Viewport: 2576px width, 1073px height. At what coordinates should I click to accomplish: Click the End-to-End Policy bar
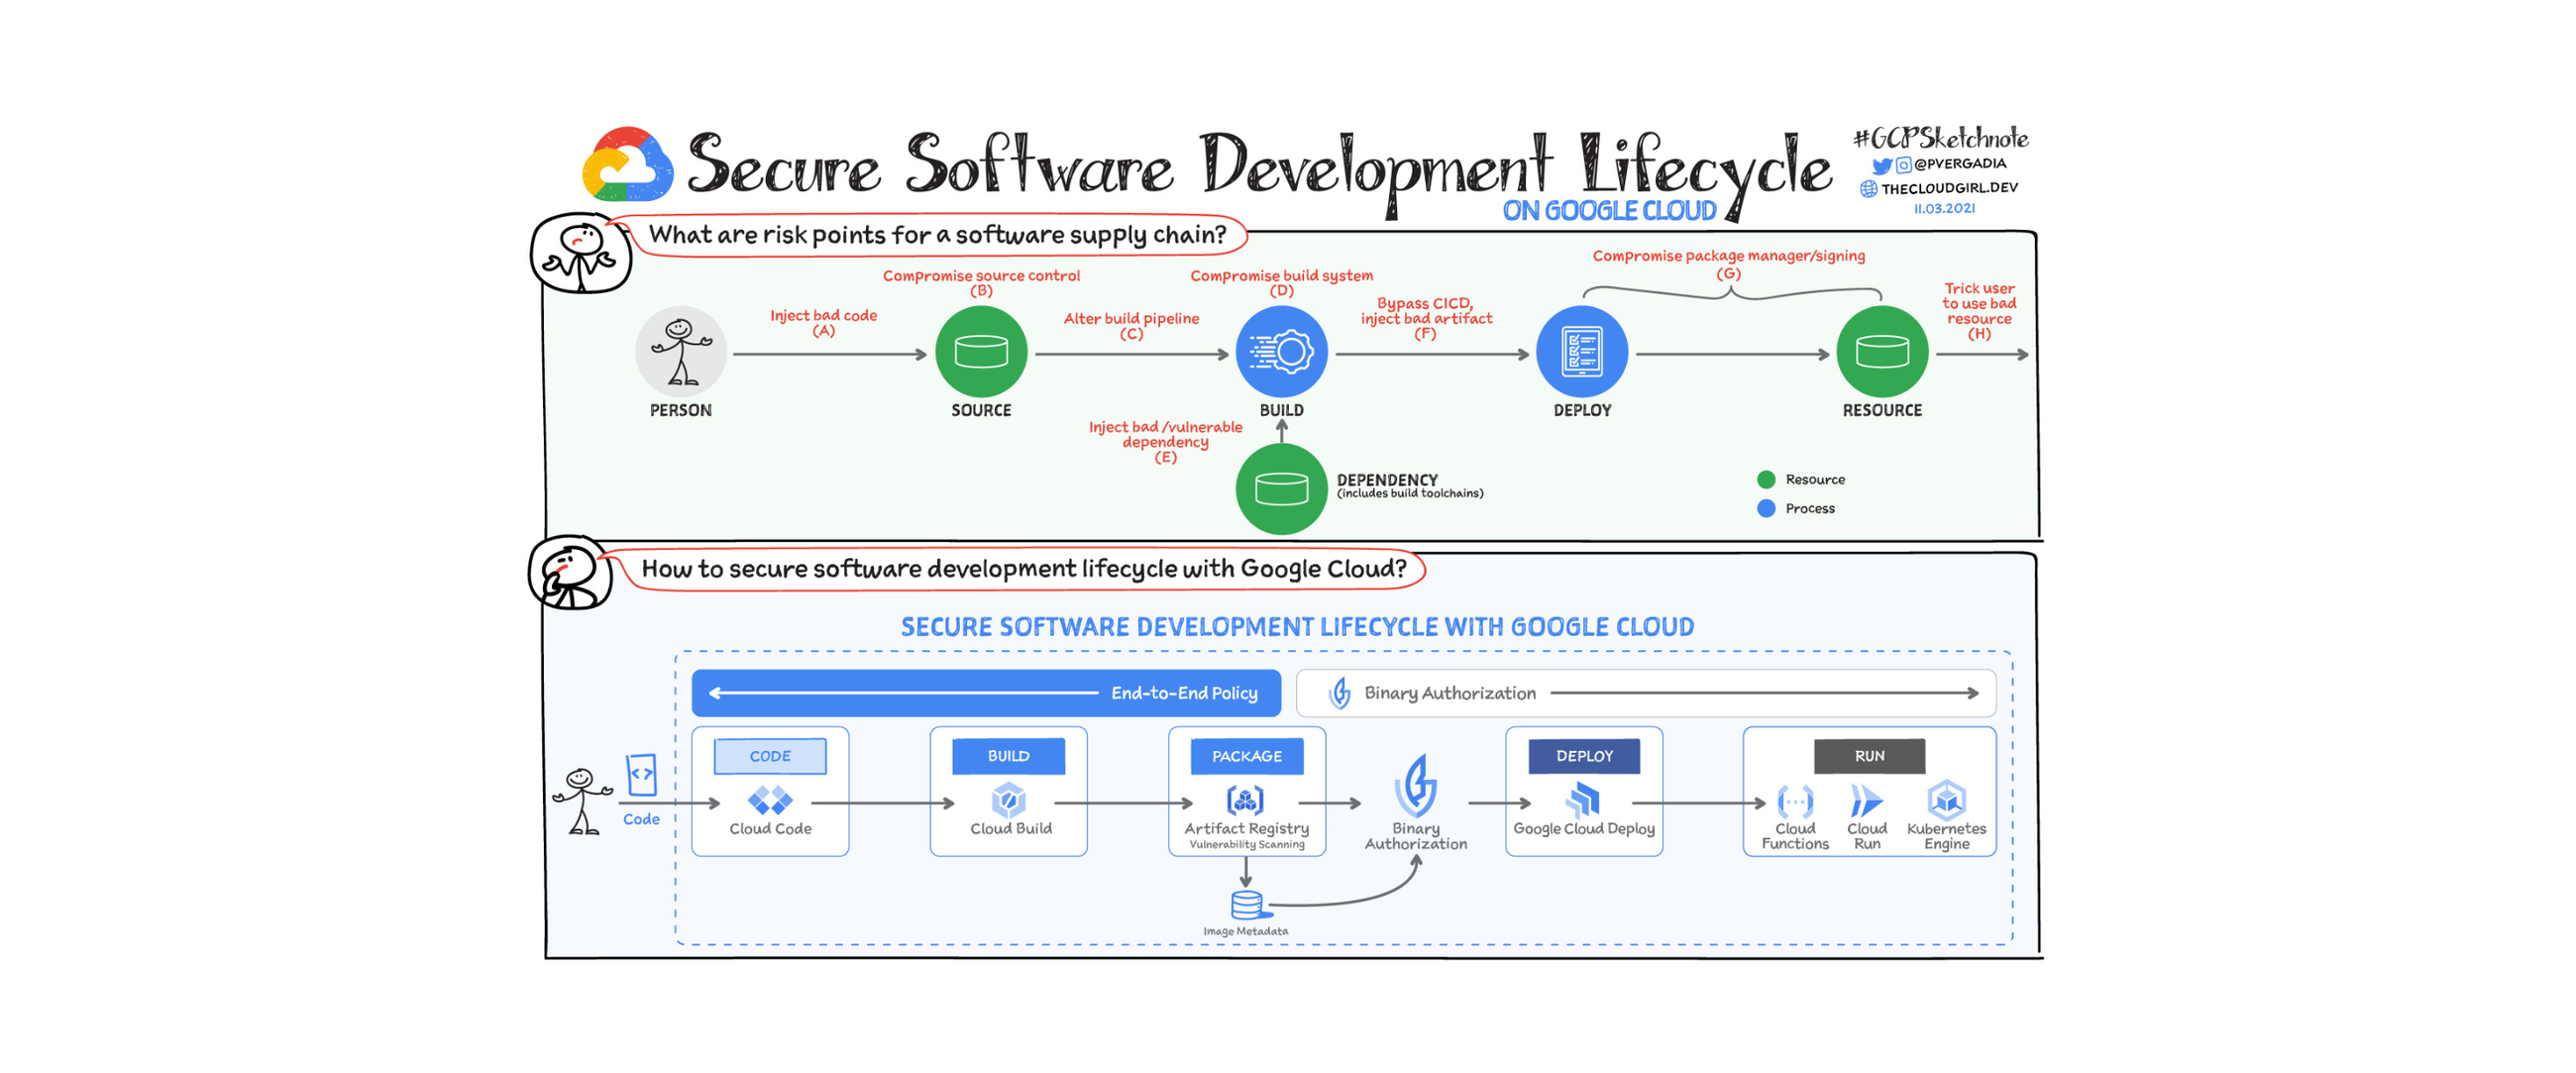pyautogui.click(x=986, y=693)
